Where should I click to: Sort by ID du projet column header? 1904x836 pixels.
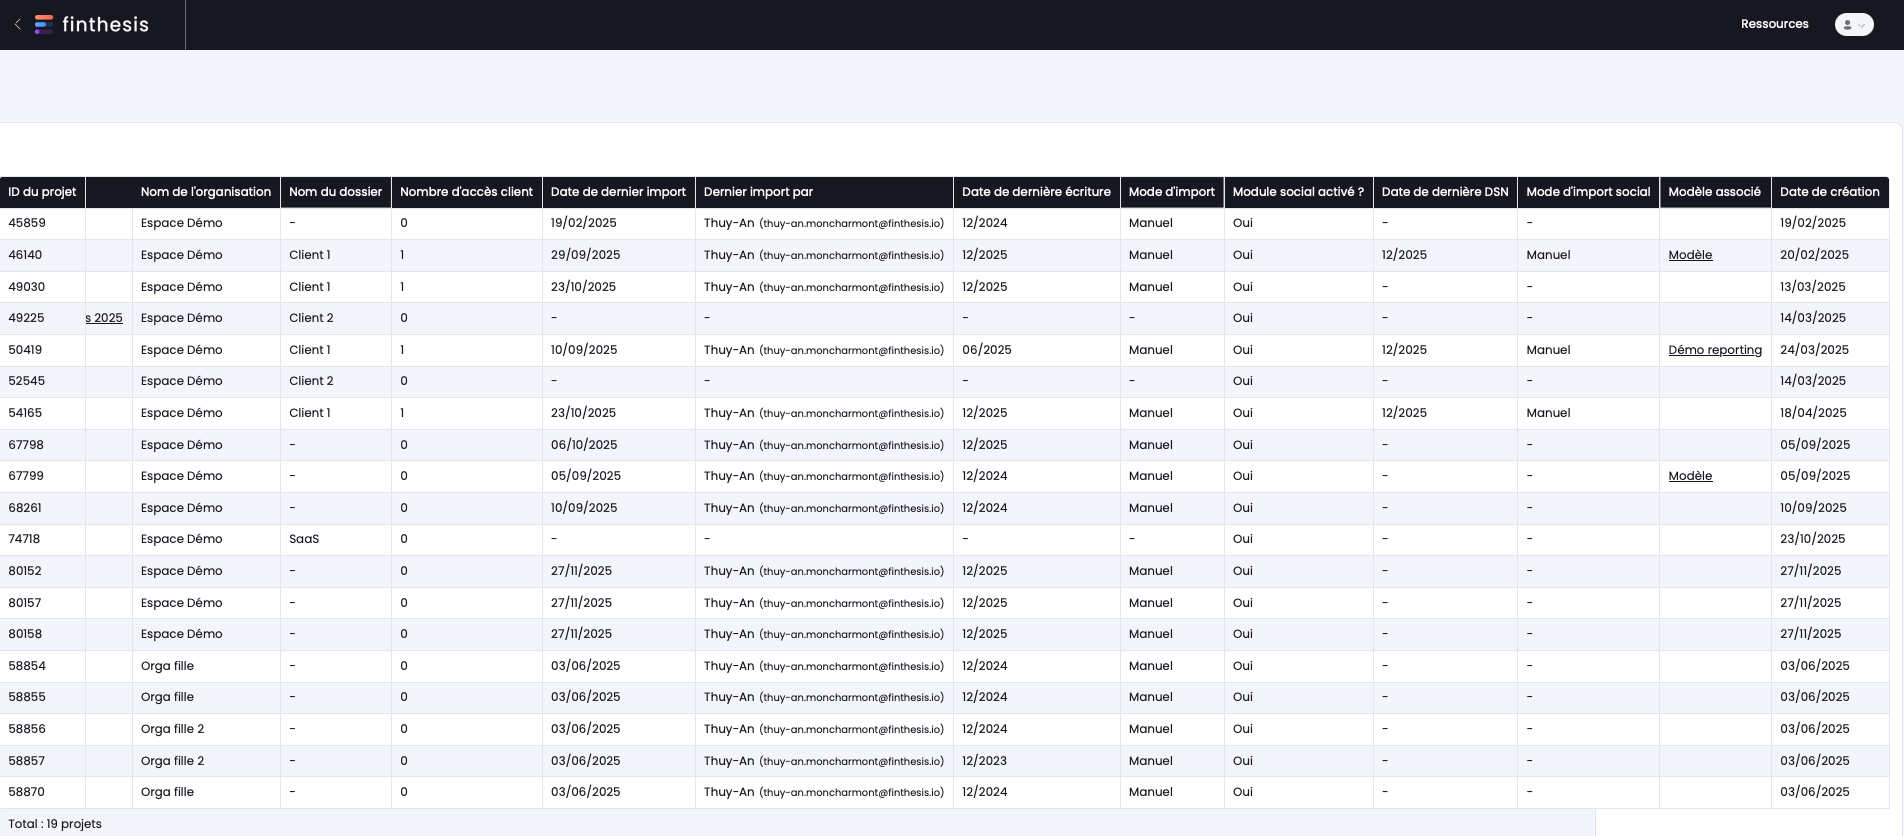click(x=42, y=192)
